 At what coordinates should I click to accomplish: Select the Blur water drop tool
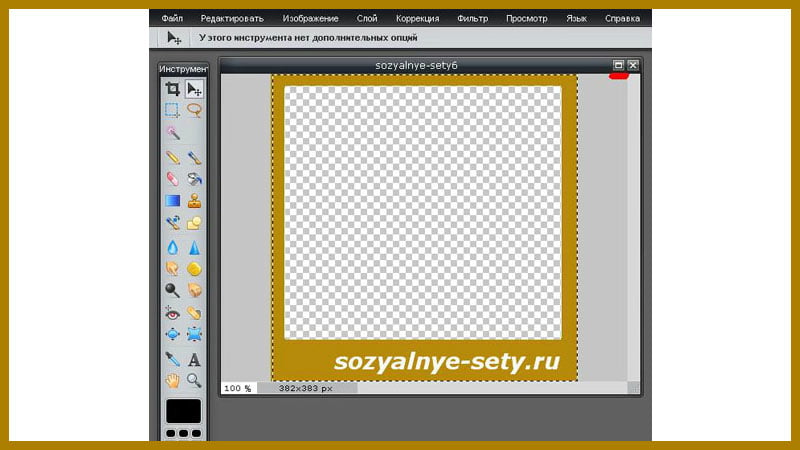point(172,247)
